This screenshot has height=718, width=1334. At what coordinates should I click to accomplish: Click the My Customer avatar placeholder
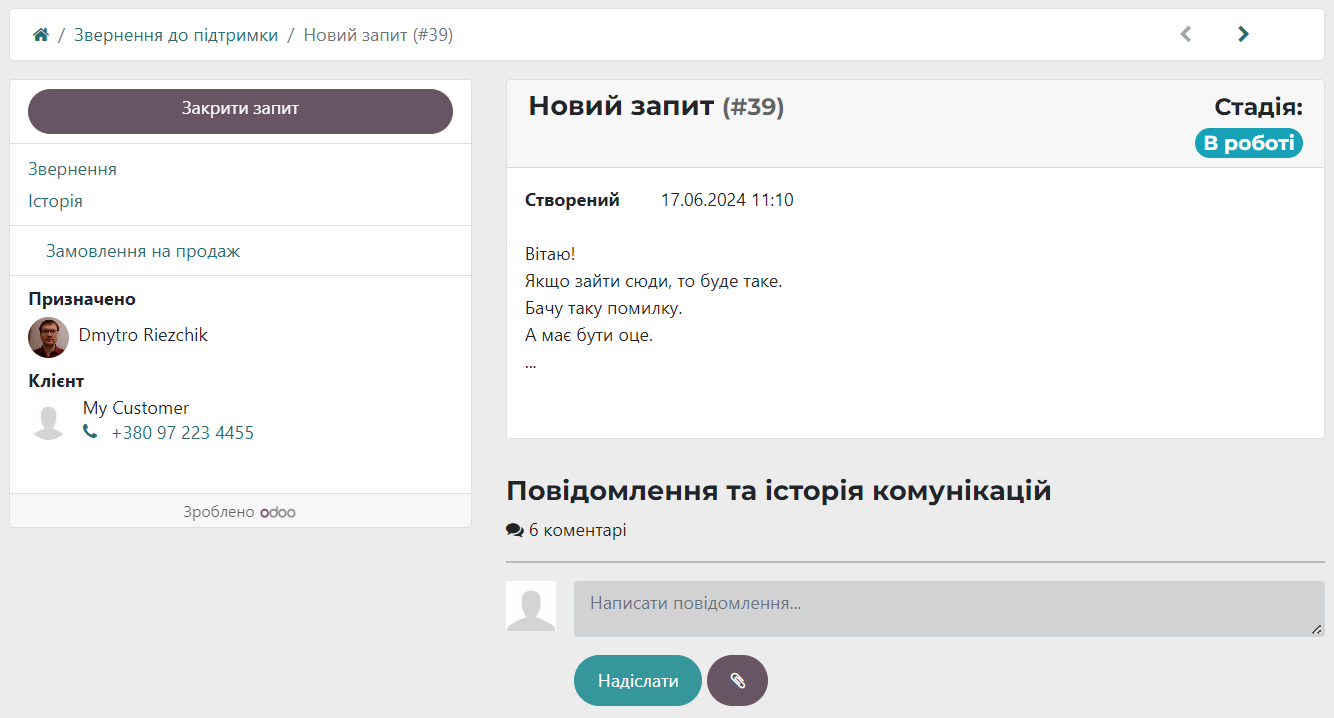[x=48, y=421]
